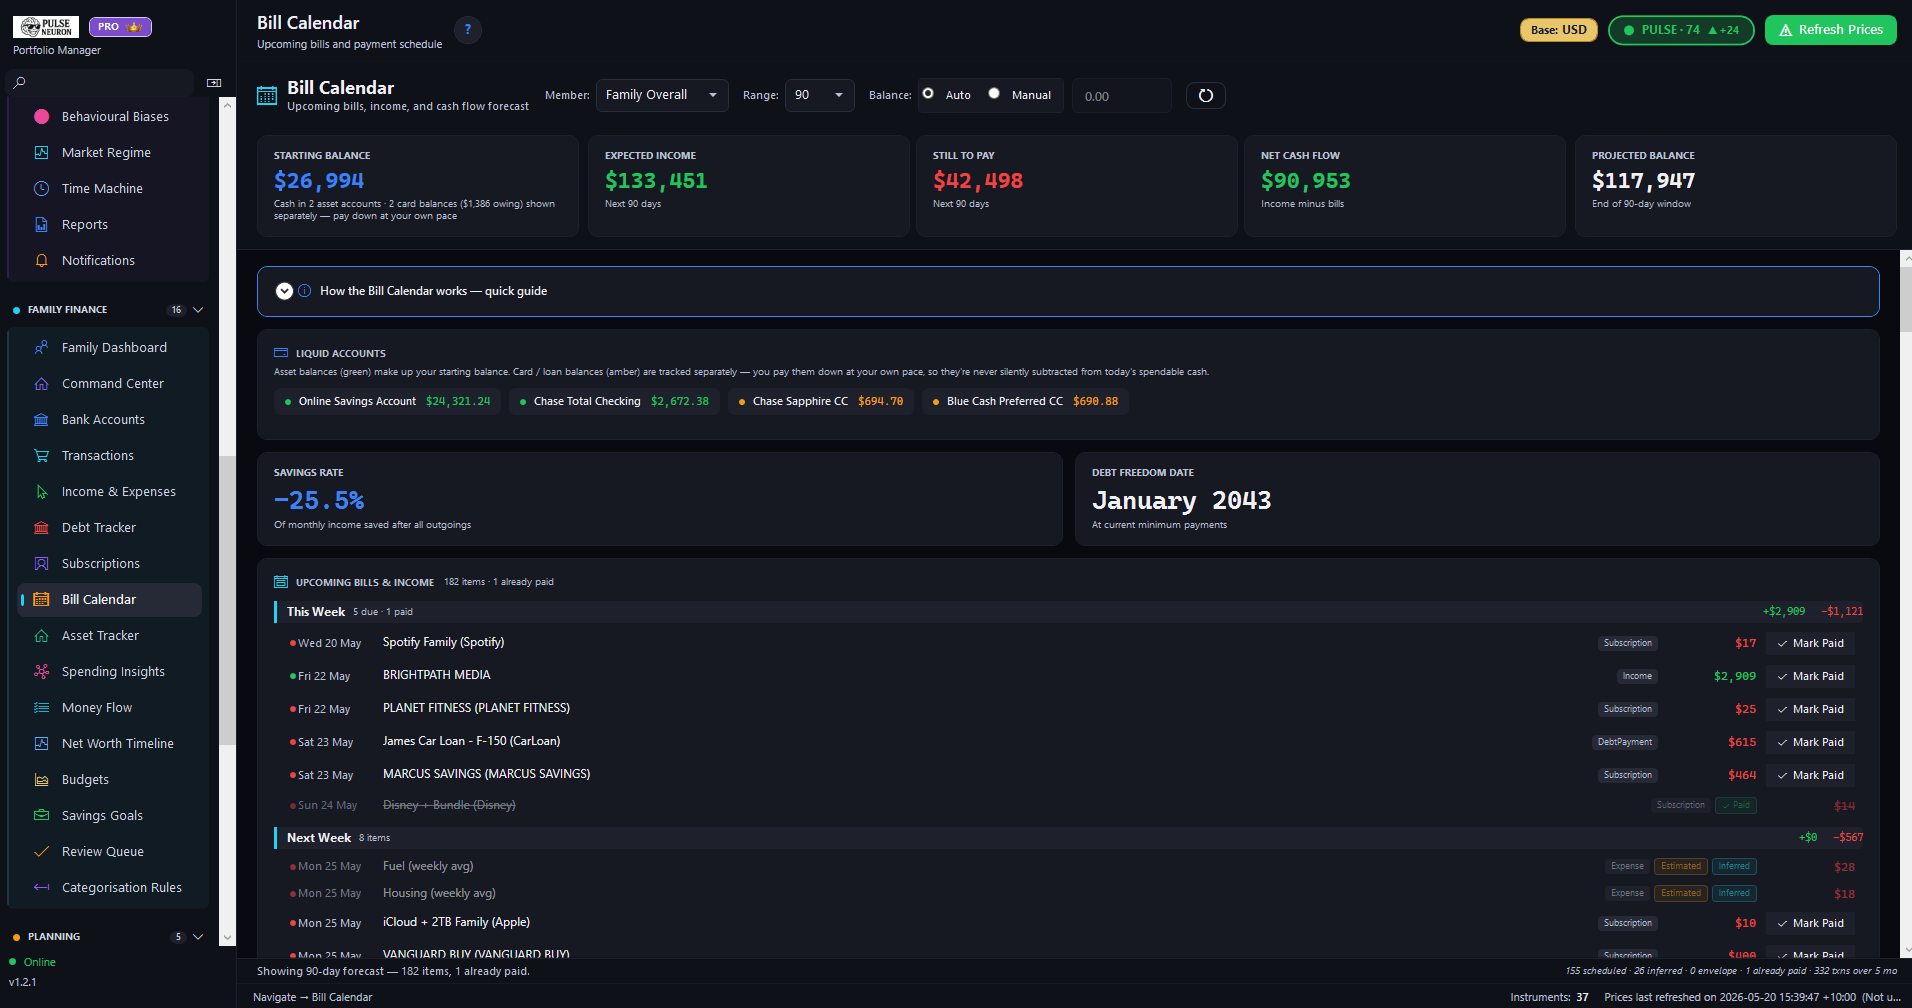The width and height of the screenshot is (1912, 1008).
Task: Click the Asset Tracker house icon
Action: click(x=41, y=635)
